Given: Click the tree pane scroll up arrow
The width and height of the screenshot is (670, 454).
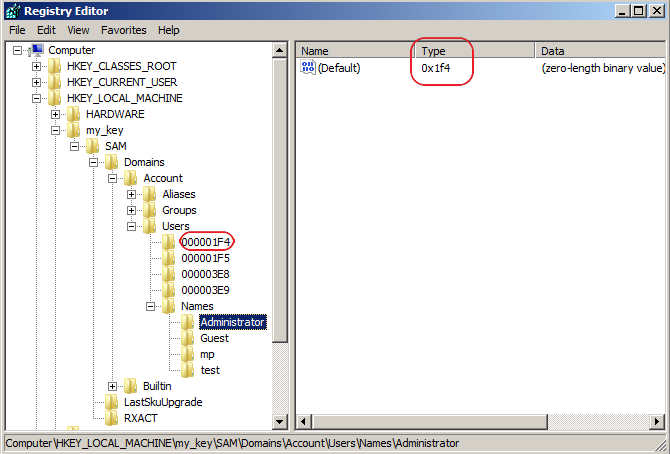Looking at the screenshot, I should coord(280,51).
